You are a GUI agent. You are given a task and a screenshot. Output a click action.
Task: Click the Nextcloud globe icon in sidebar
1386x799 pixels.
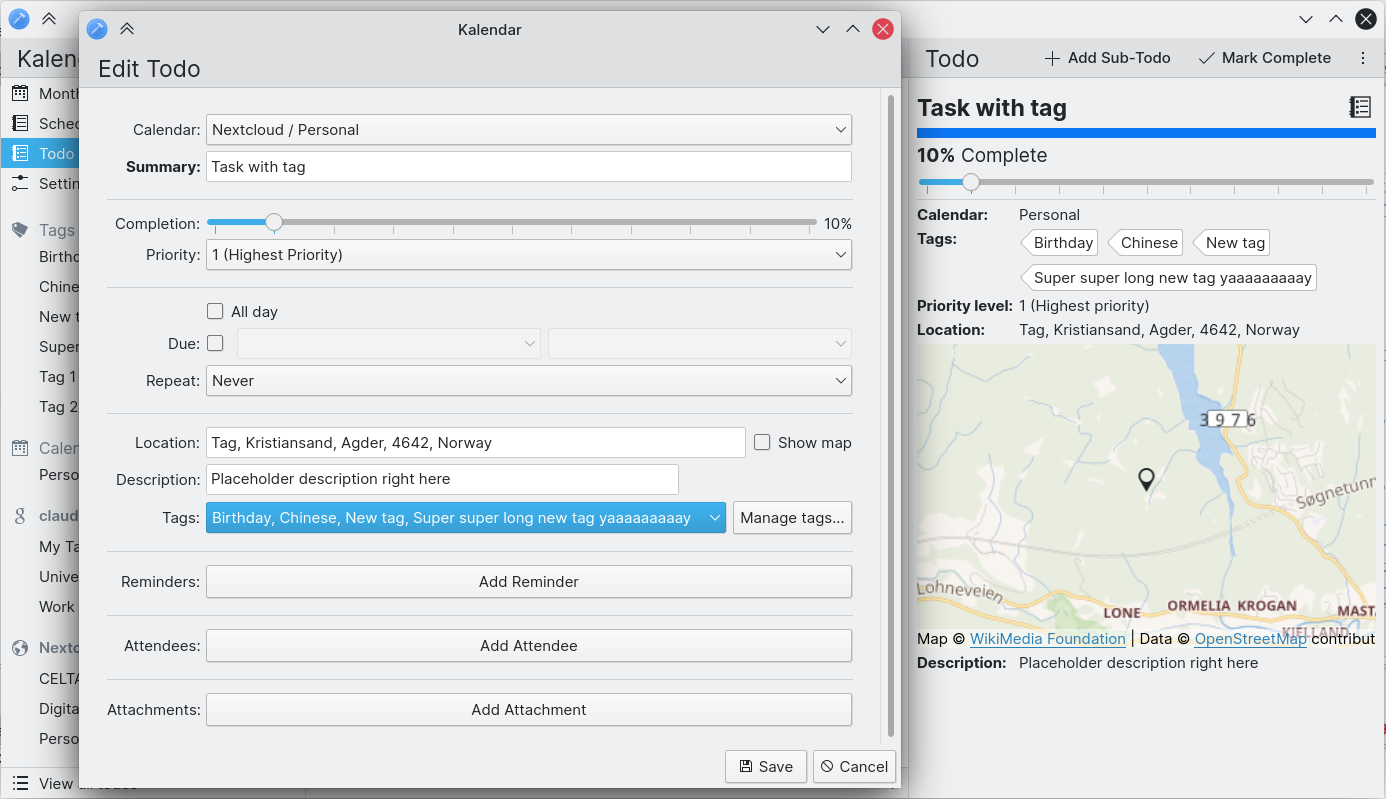click(x=20, y=648)
